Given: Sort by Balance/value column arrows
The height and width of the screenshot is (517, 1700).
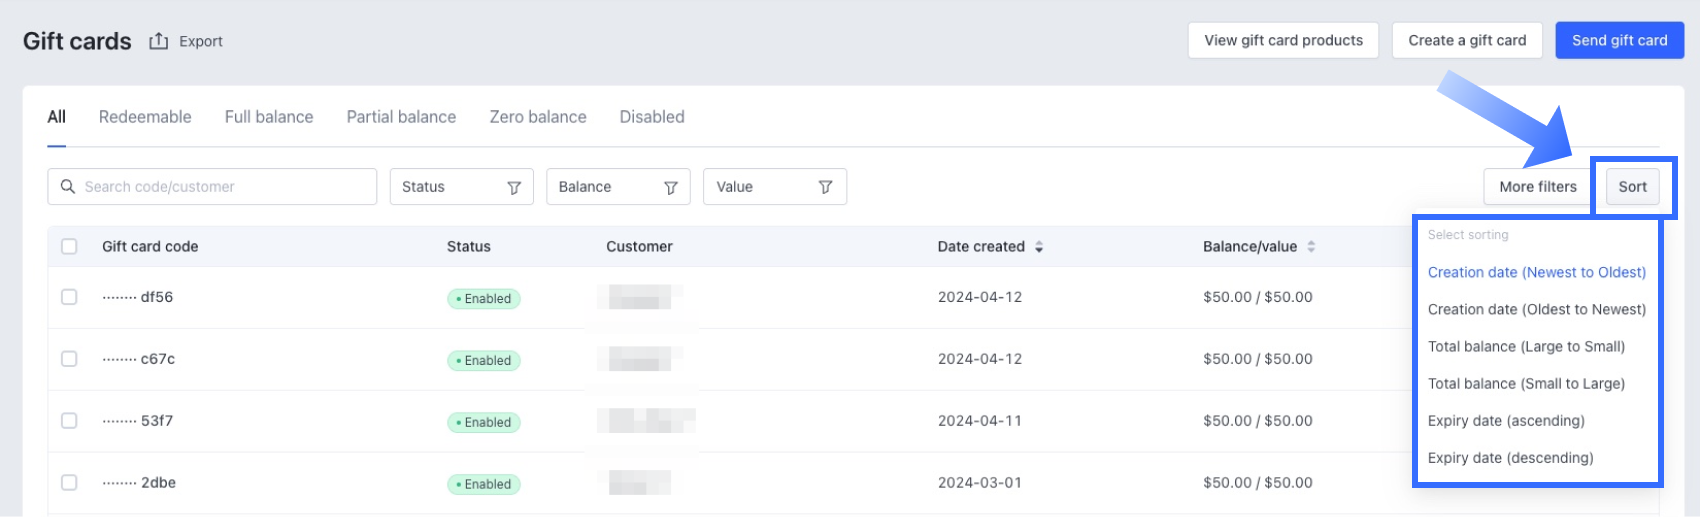Looking at the screenshot, I should pos(1311,247).
